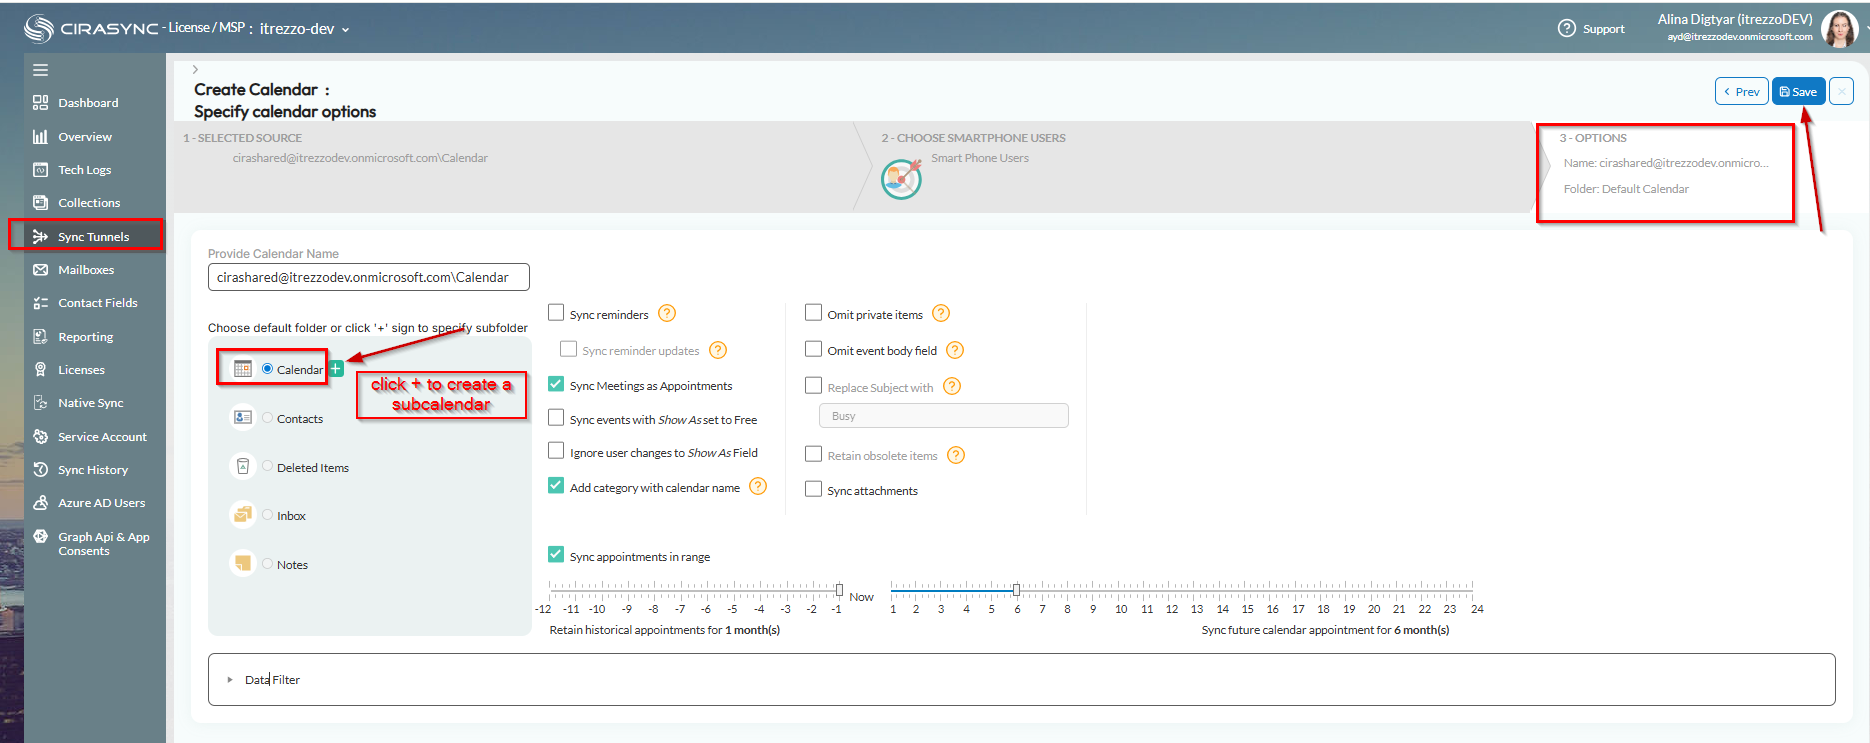This screenshot has height=743, width=1870.
Task: Select the Inbox radio button
Action: (x=268, y=515)
